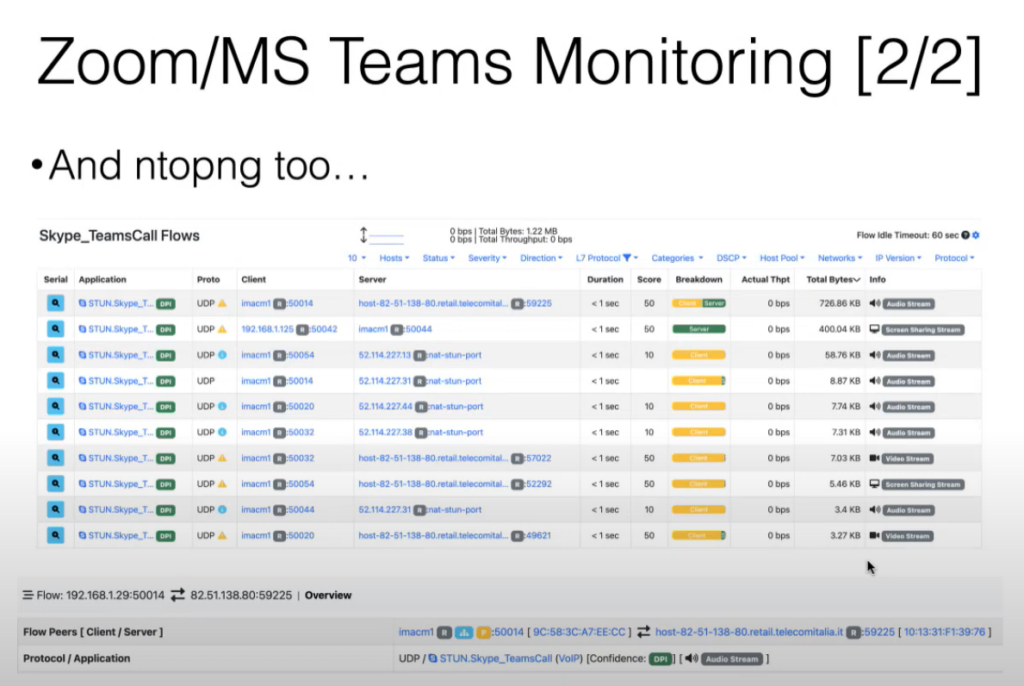Click info circle icon in 7.74 KB row
Image resolution: width=1024 pixels, height=686 pixels.
222,406
